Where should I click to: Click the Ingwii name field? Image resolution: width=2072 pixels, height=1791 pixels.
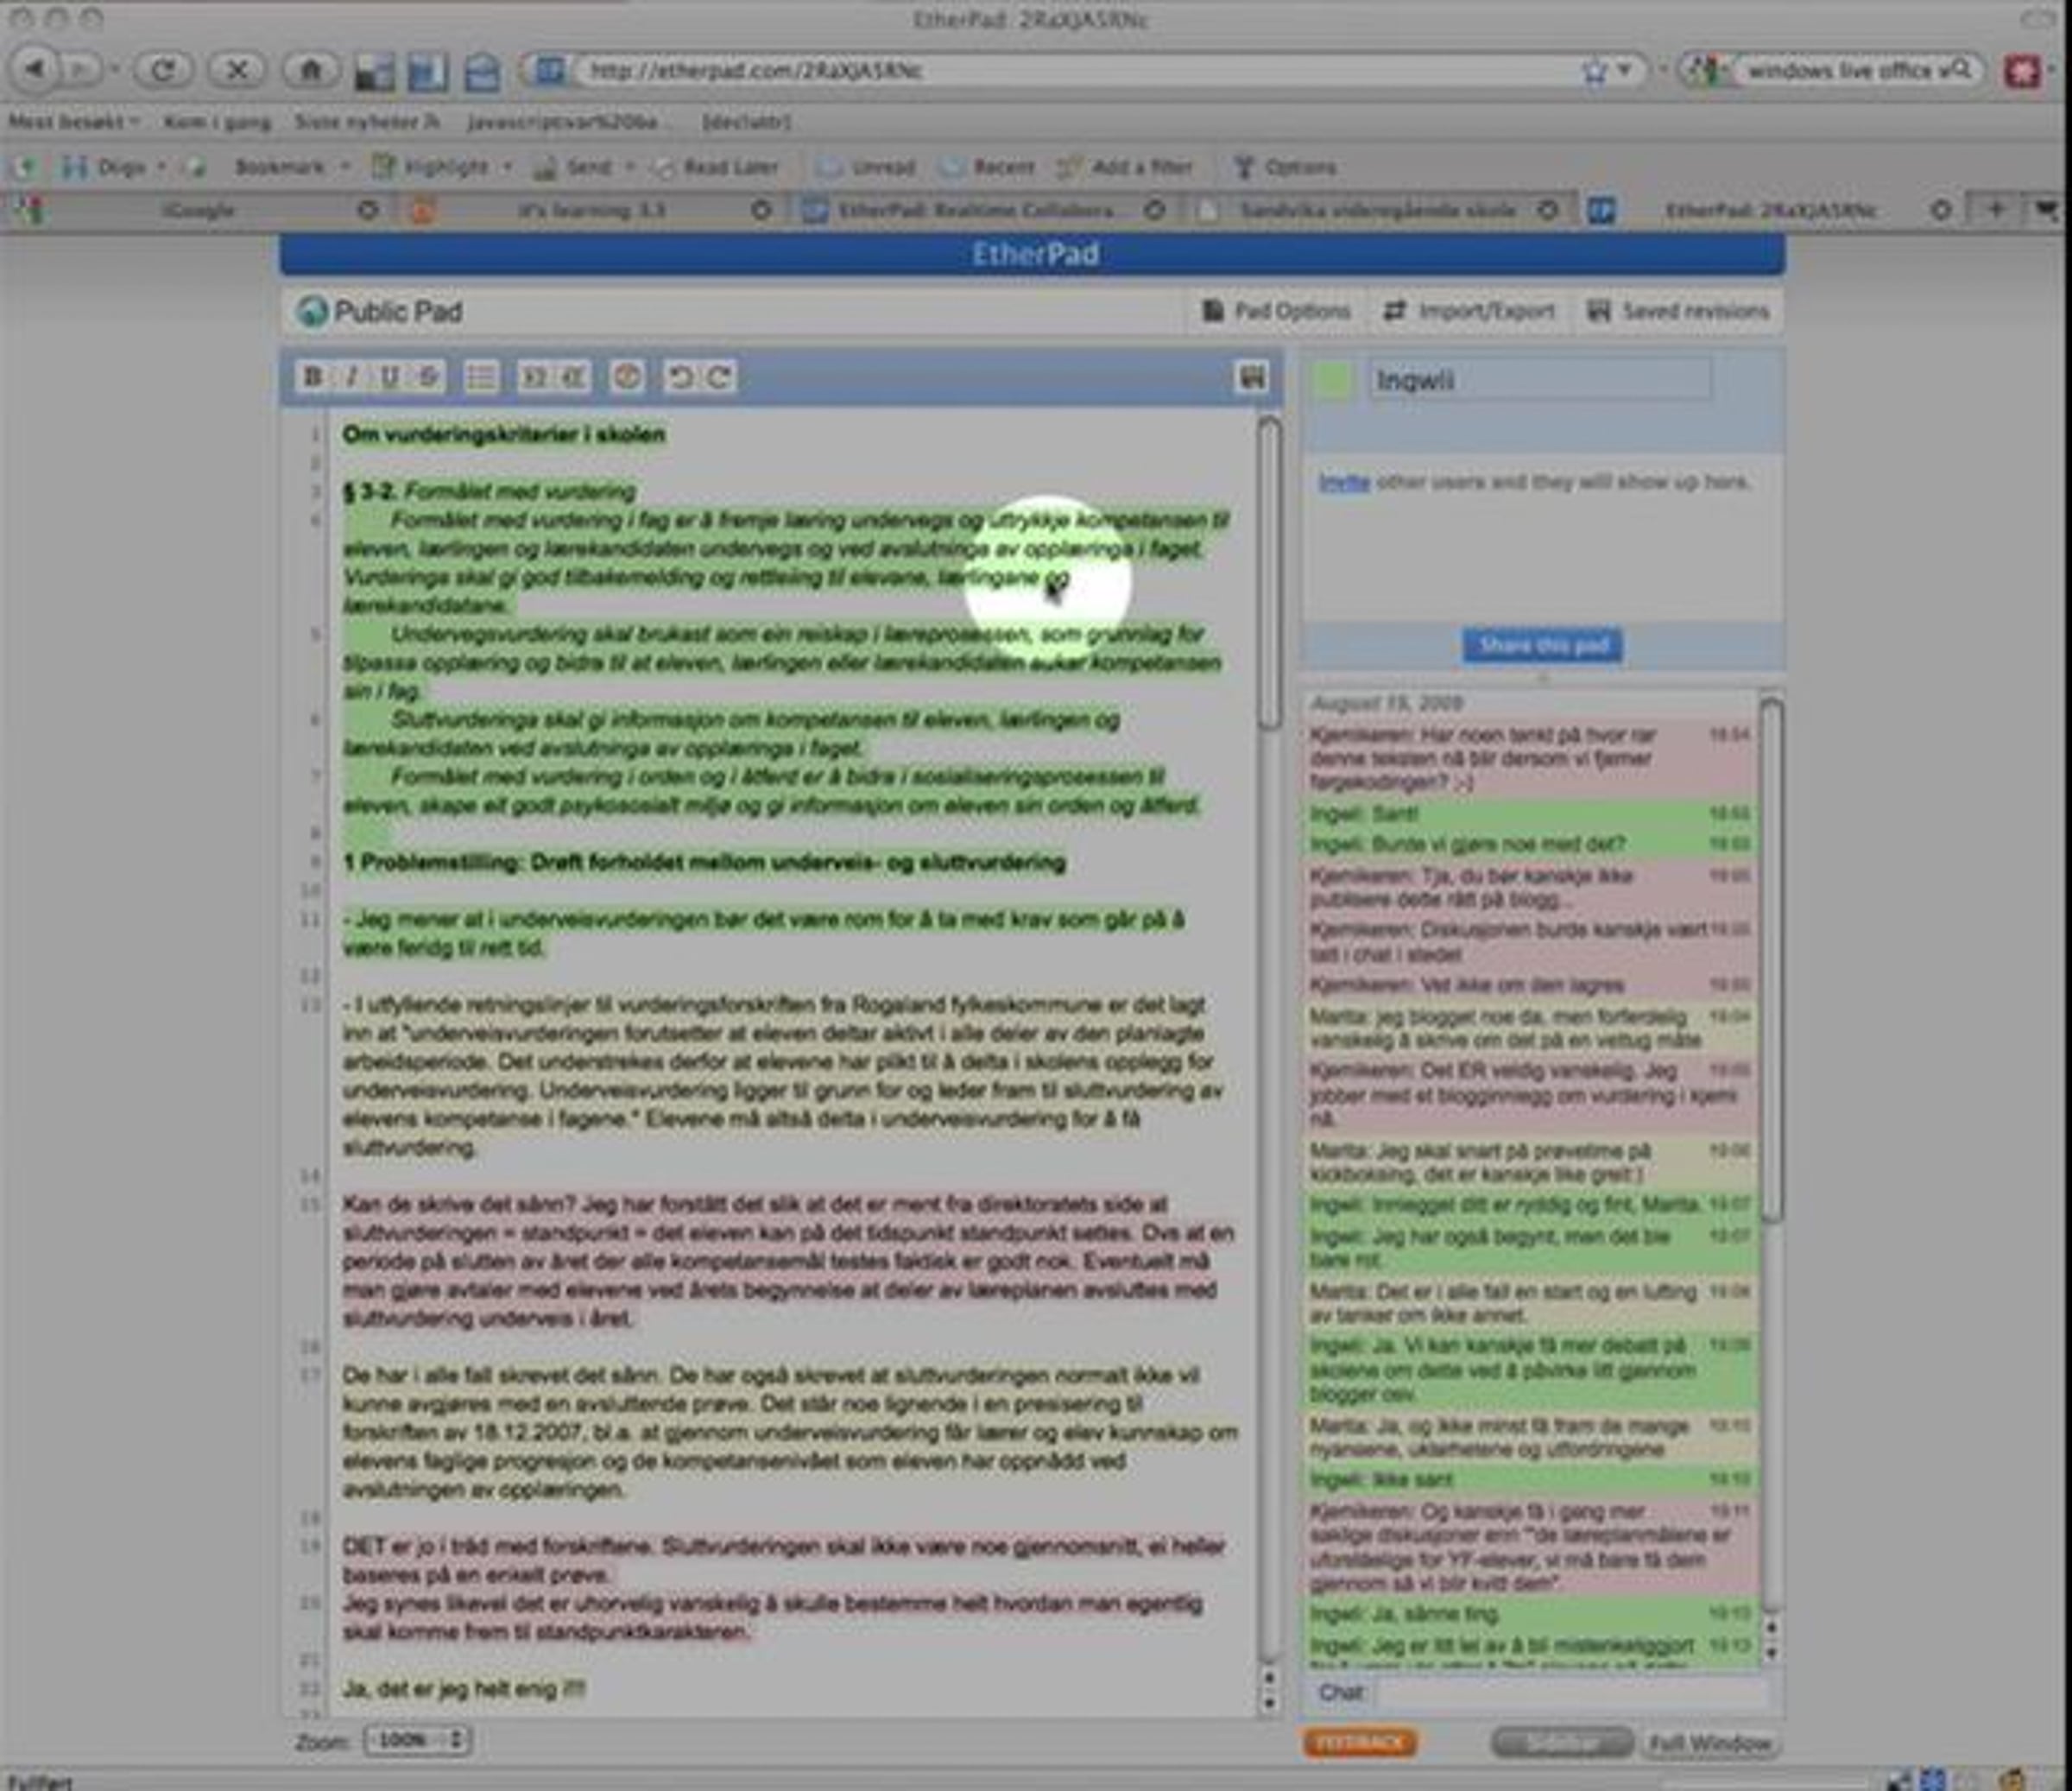click(x=1540, y=380)
